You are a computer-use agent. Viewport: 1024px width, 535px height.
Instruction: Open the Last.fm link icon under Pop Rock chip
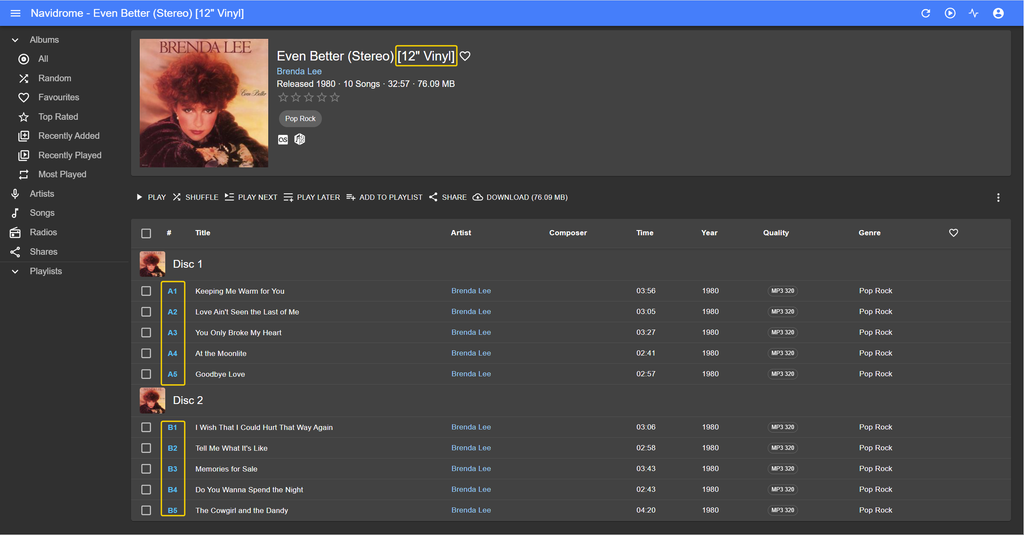click(x=283, y=139)
